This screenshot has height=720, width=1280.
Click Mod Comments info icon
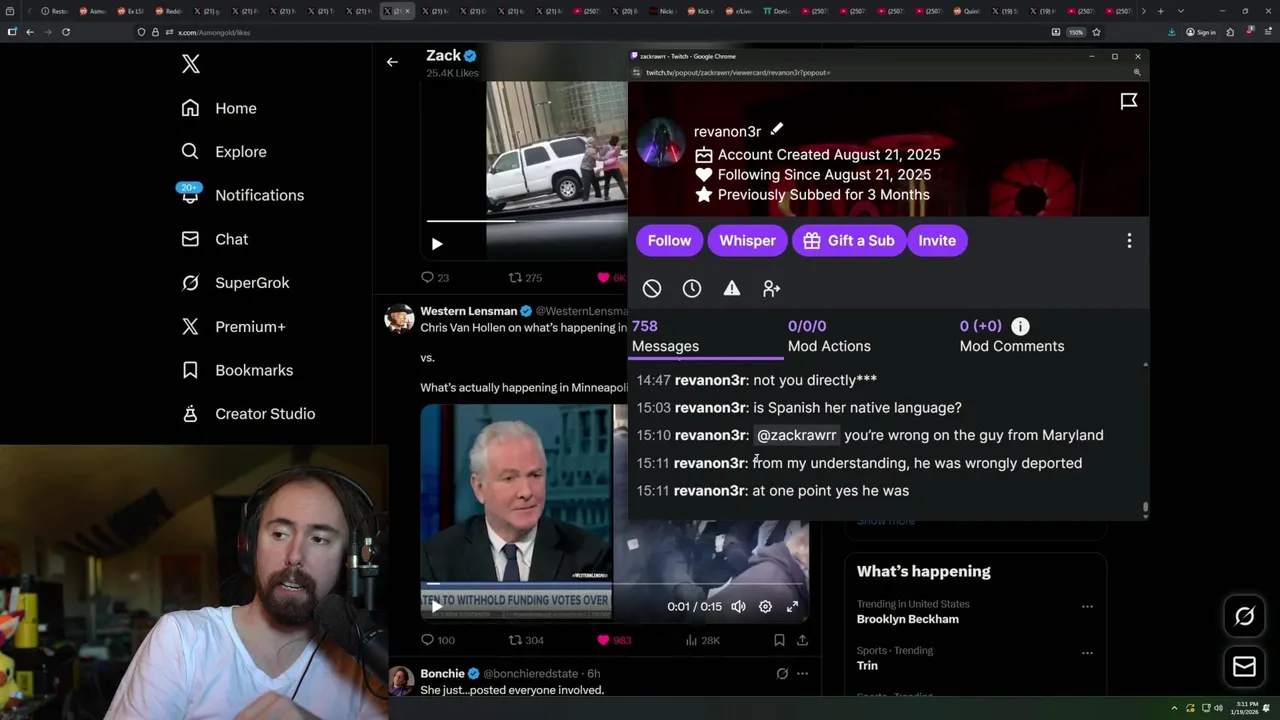pyautogui.click(x=1020, y=326)
